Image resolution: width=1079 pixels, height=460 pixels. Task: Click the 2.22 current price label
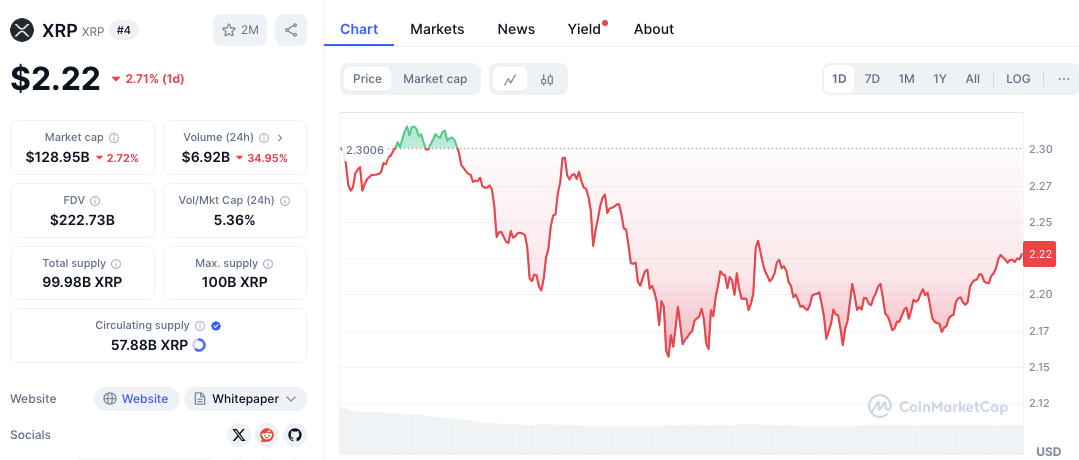tap(1040, 255)
